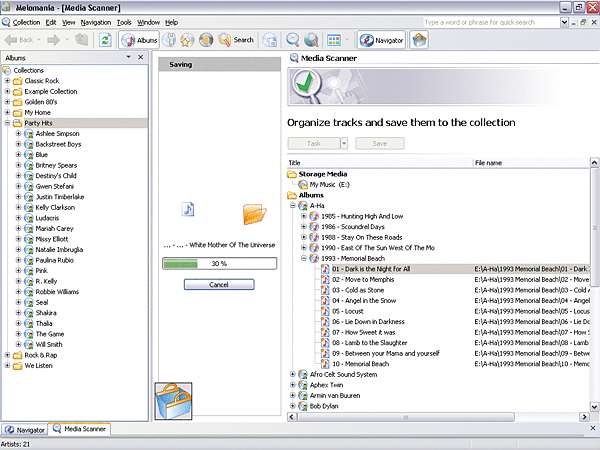This screenshot has width=600, height=450.
Task: Open the Tools menu
Action: pyautogui.click(x=123, y=21)
